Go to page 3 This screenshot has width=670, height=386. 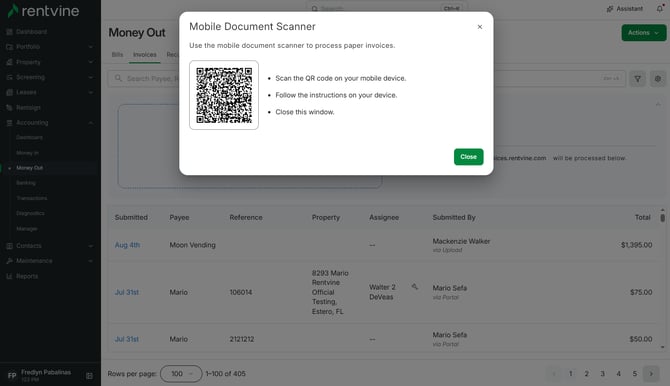click(x=602, y=374)
